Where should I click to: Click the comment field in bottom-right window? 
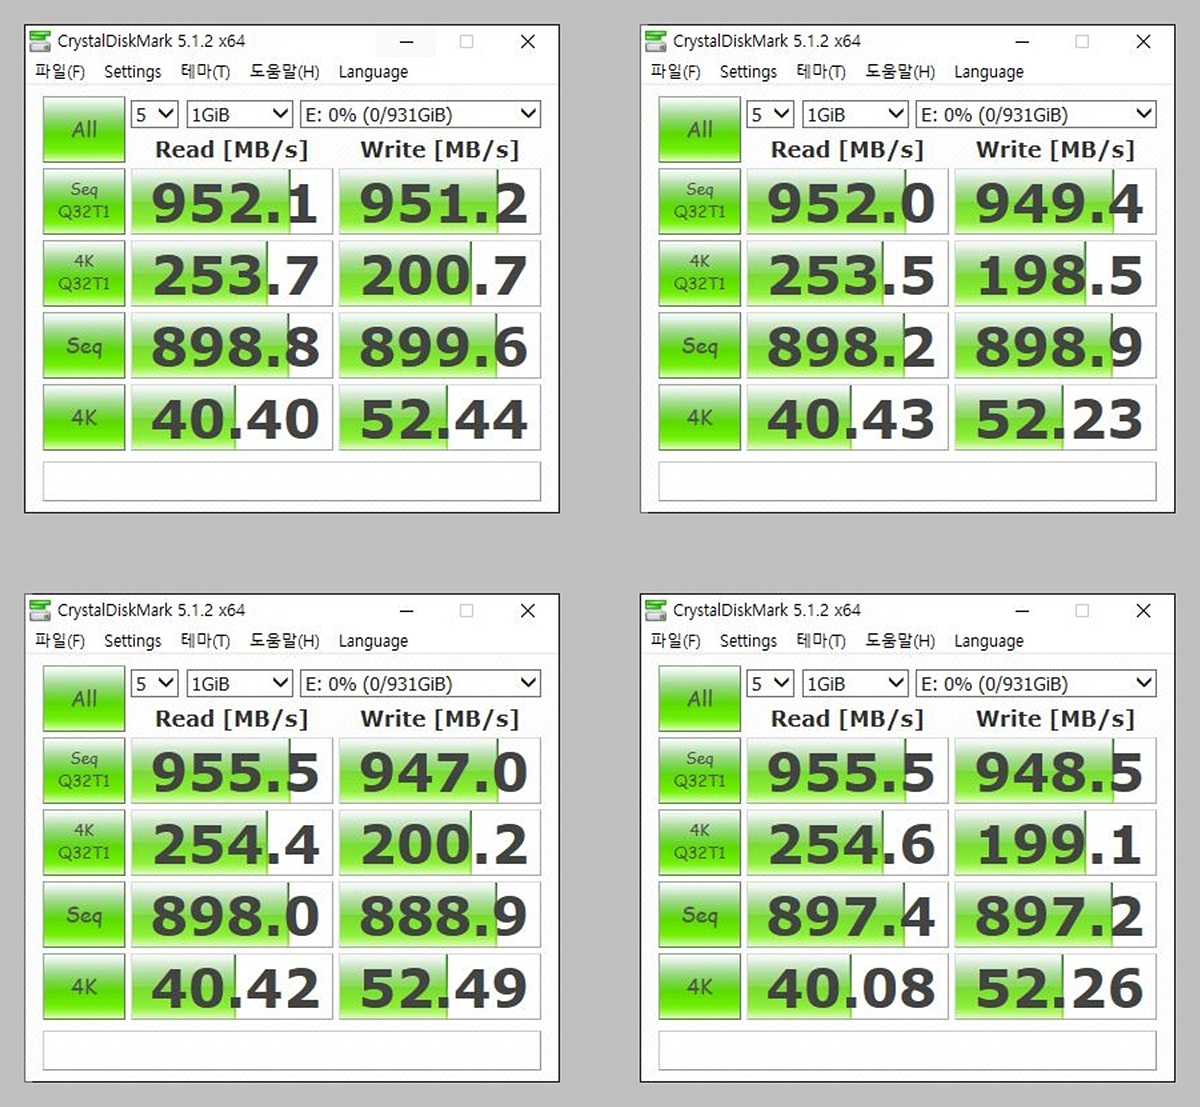coord(908,1050)
